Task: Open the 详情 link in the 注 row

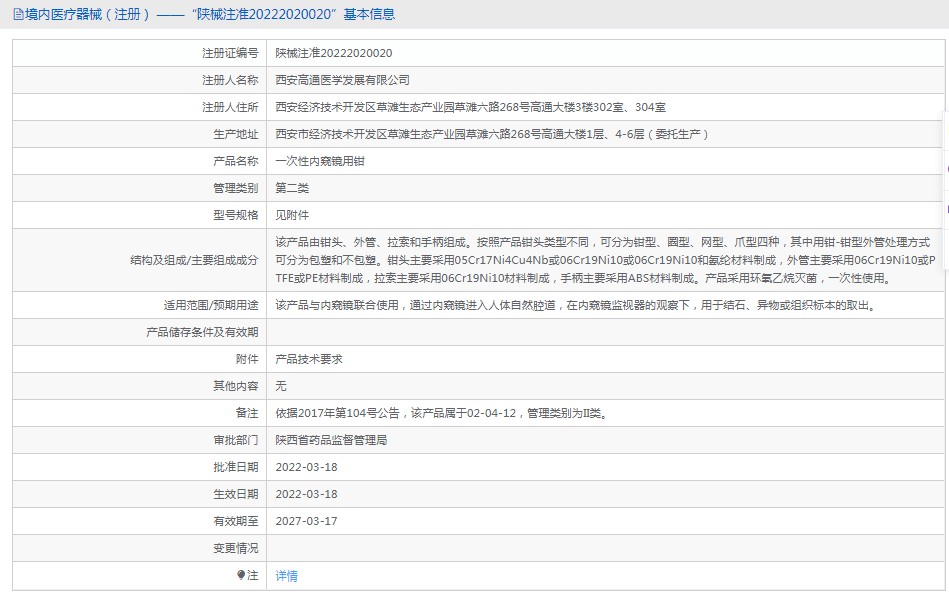Action: pos(286,575)
